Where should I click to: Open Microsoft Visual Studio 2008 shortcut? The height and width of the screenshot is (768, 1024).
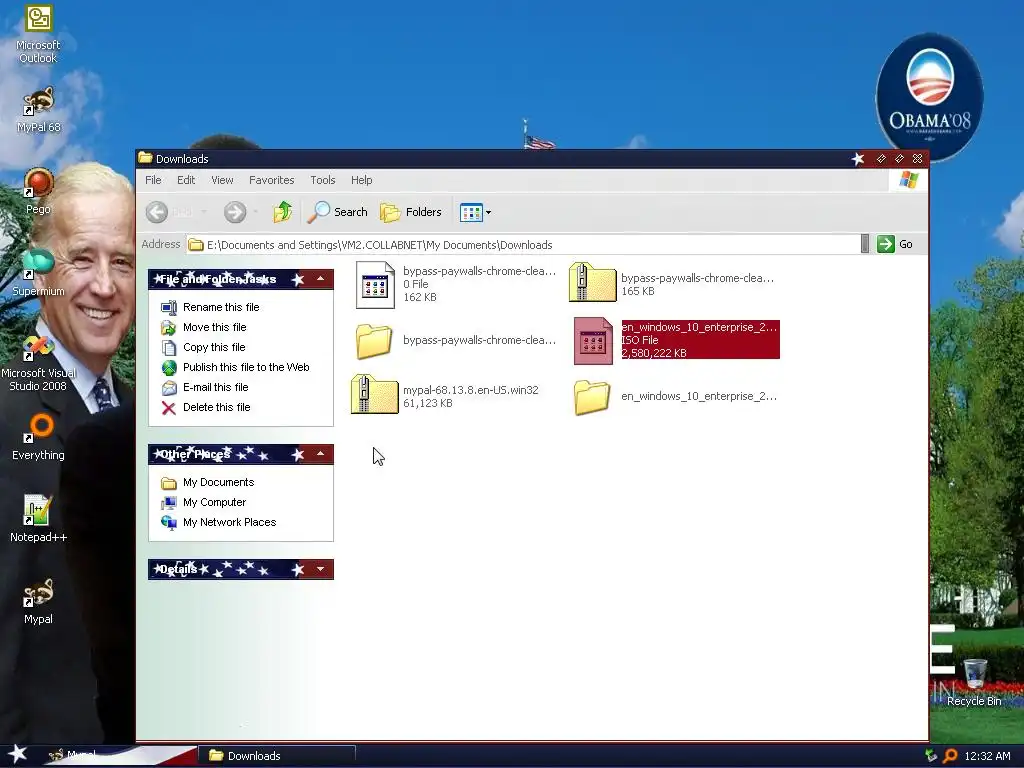coord(38,362)
